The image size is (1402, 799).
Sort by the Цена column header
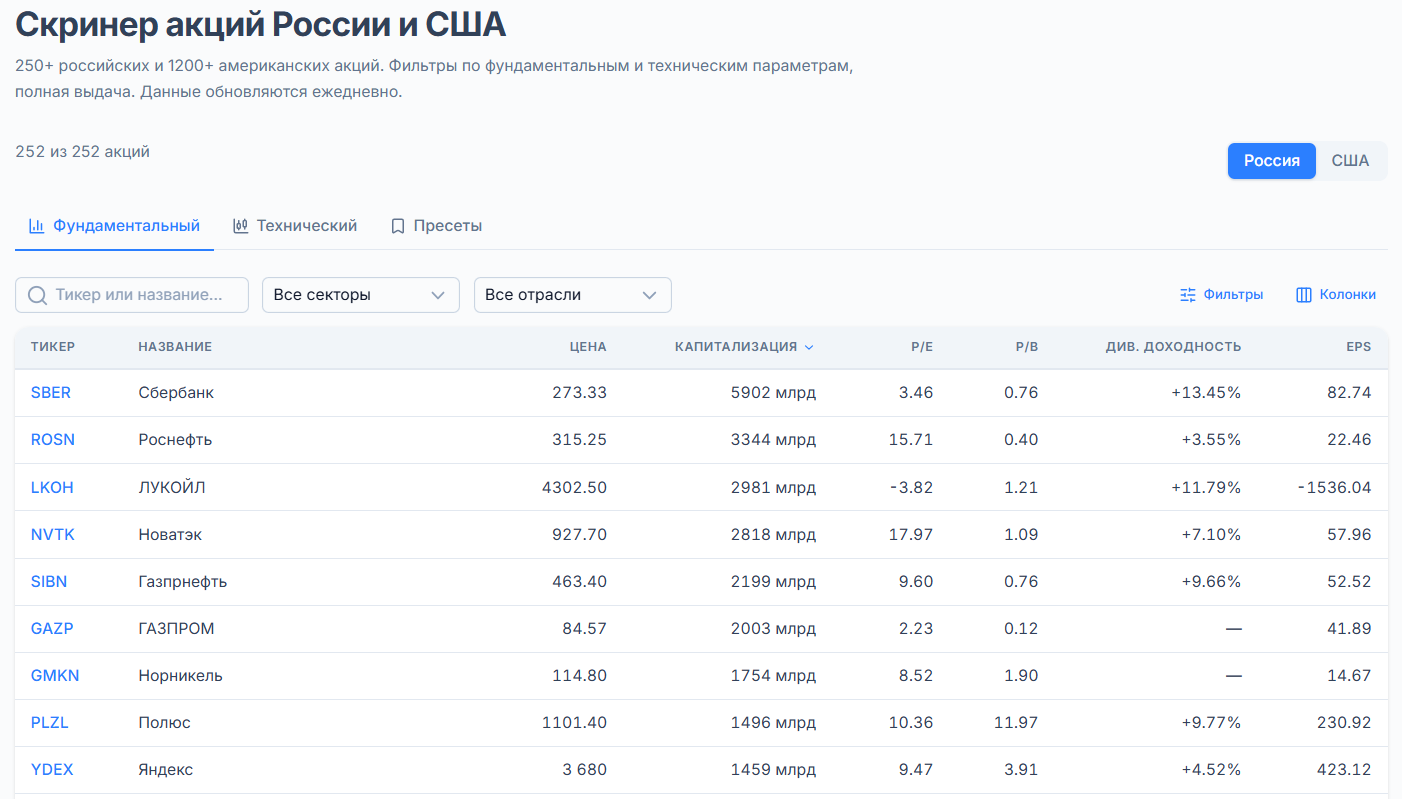(588, 347)
